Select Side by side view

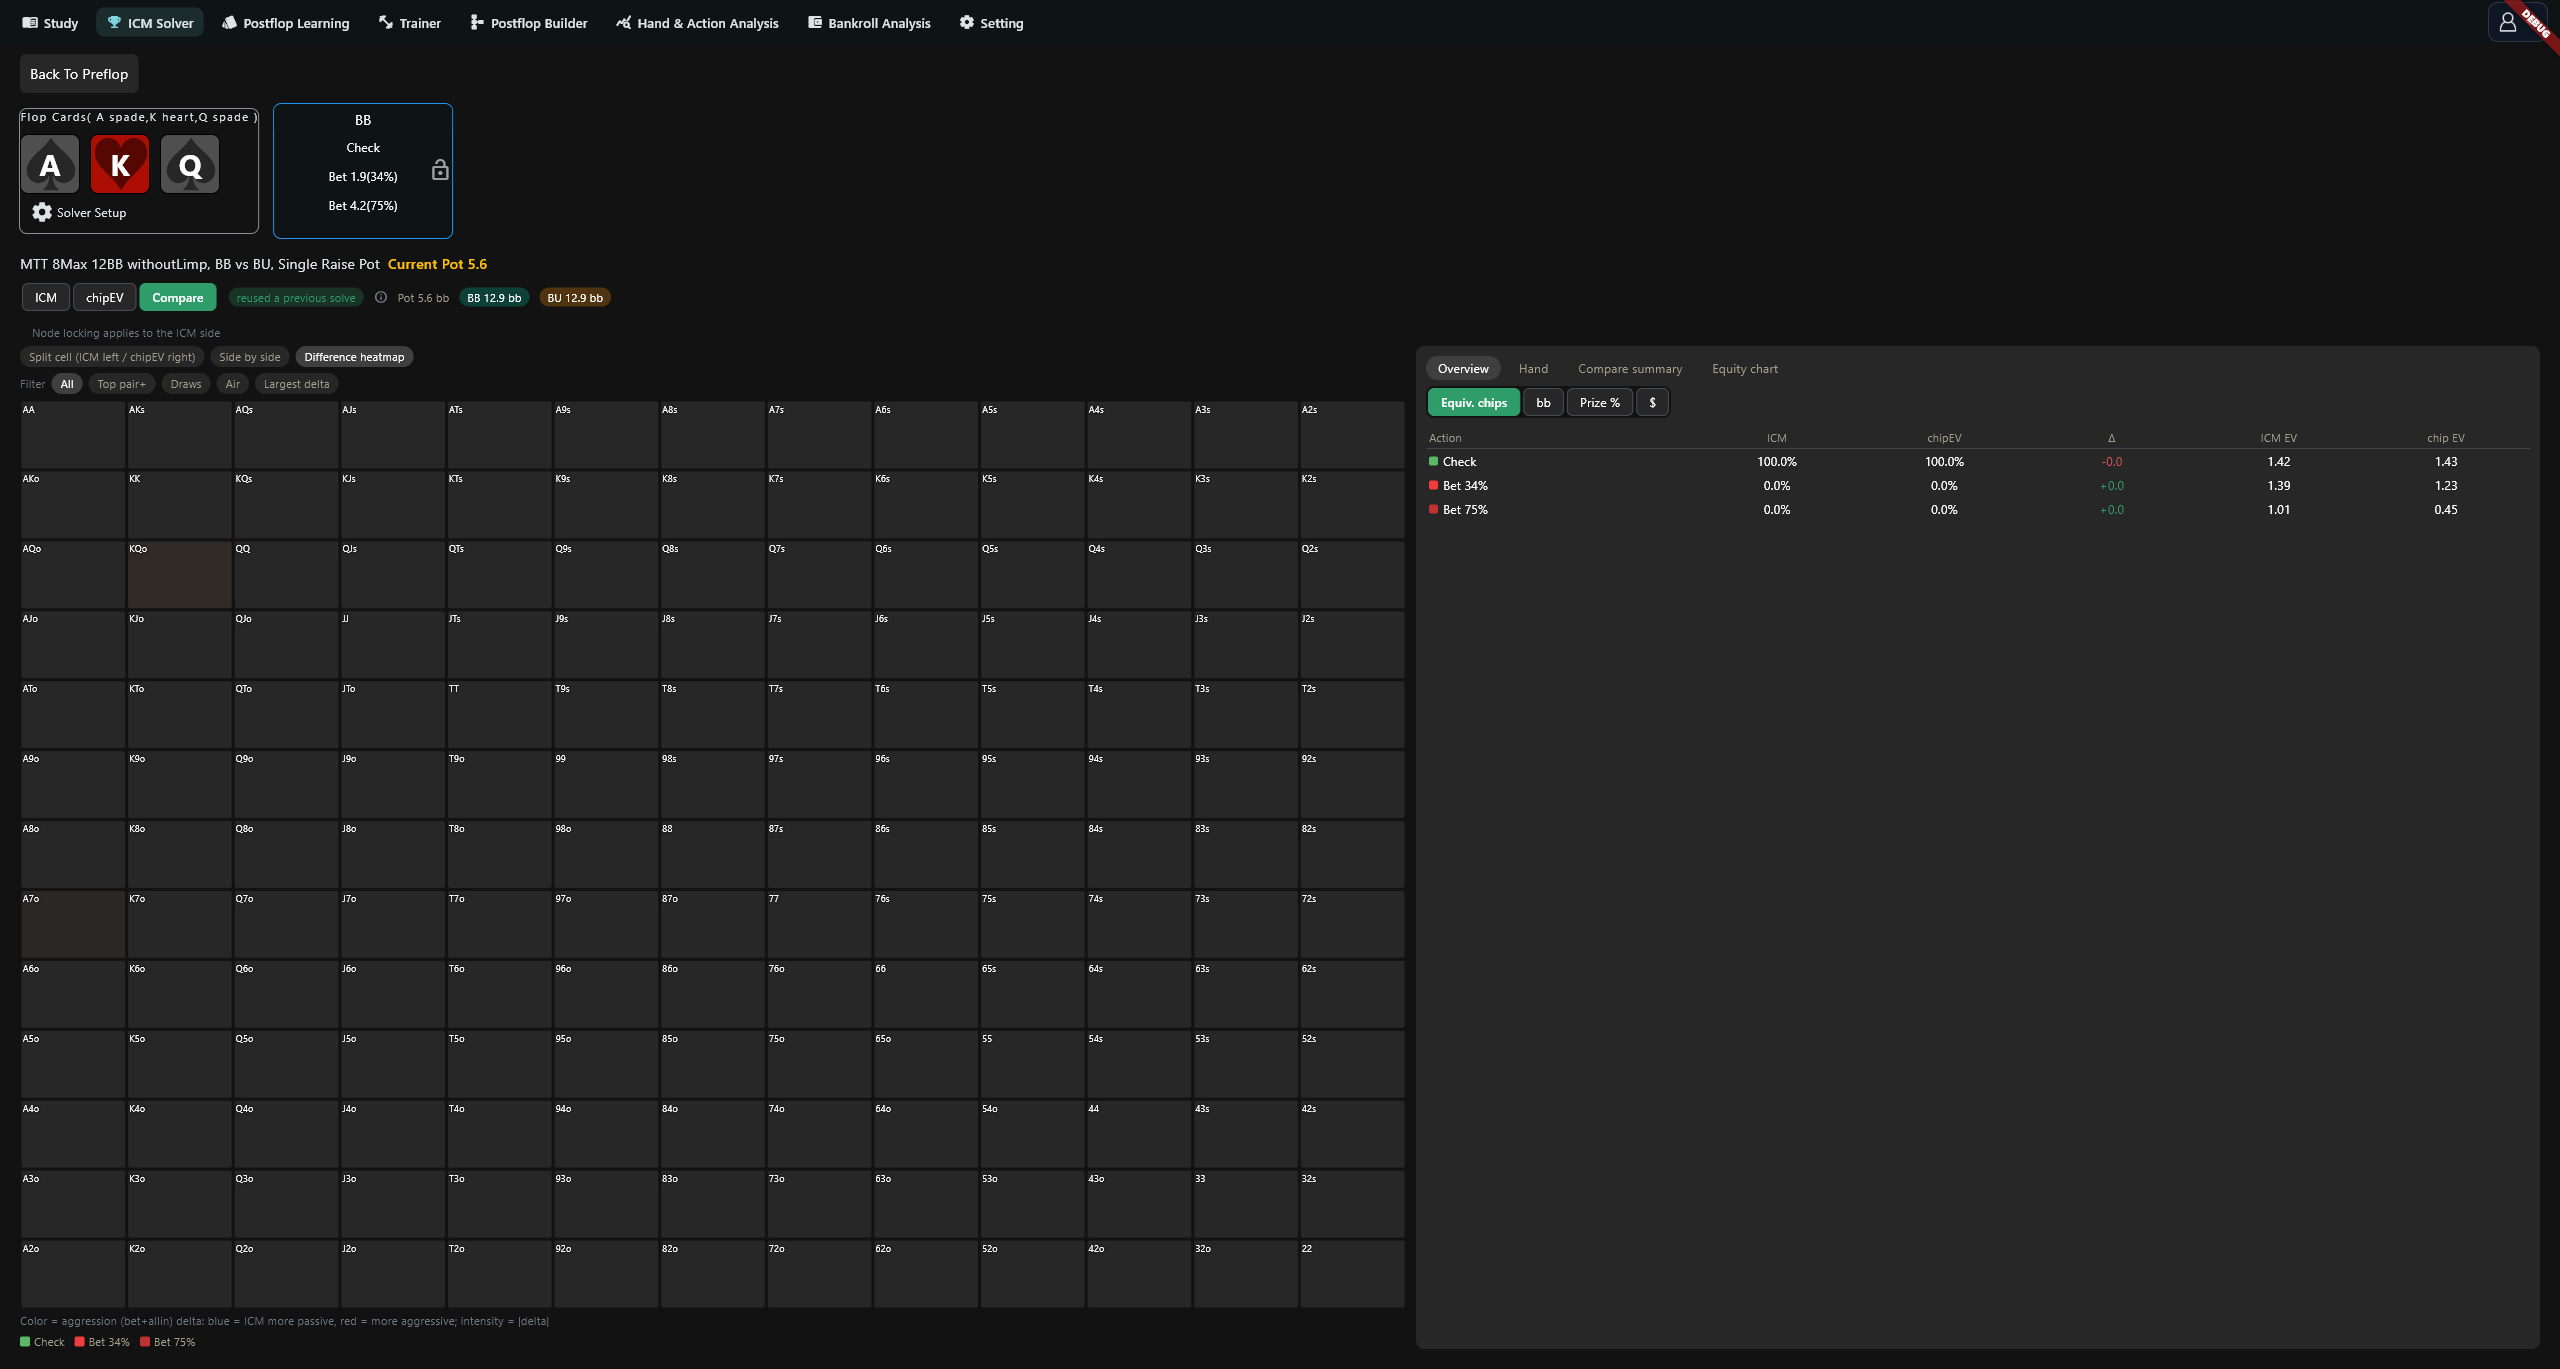click(250, 357)
